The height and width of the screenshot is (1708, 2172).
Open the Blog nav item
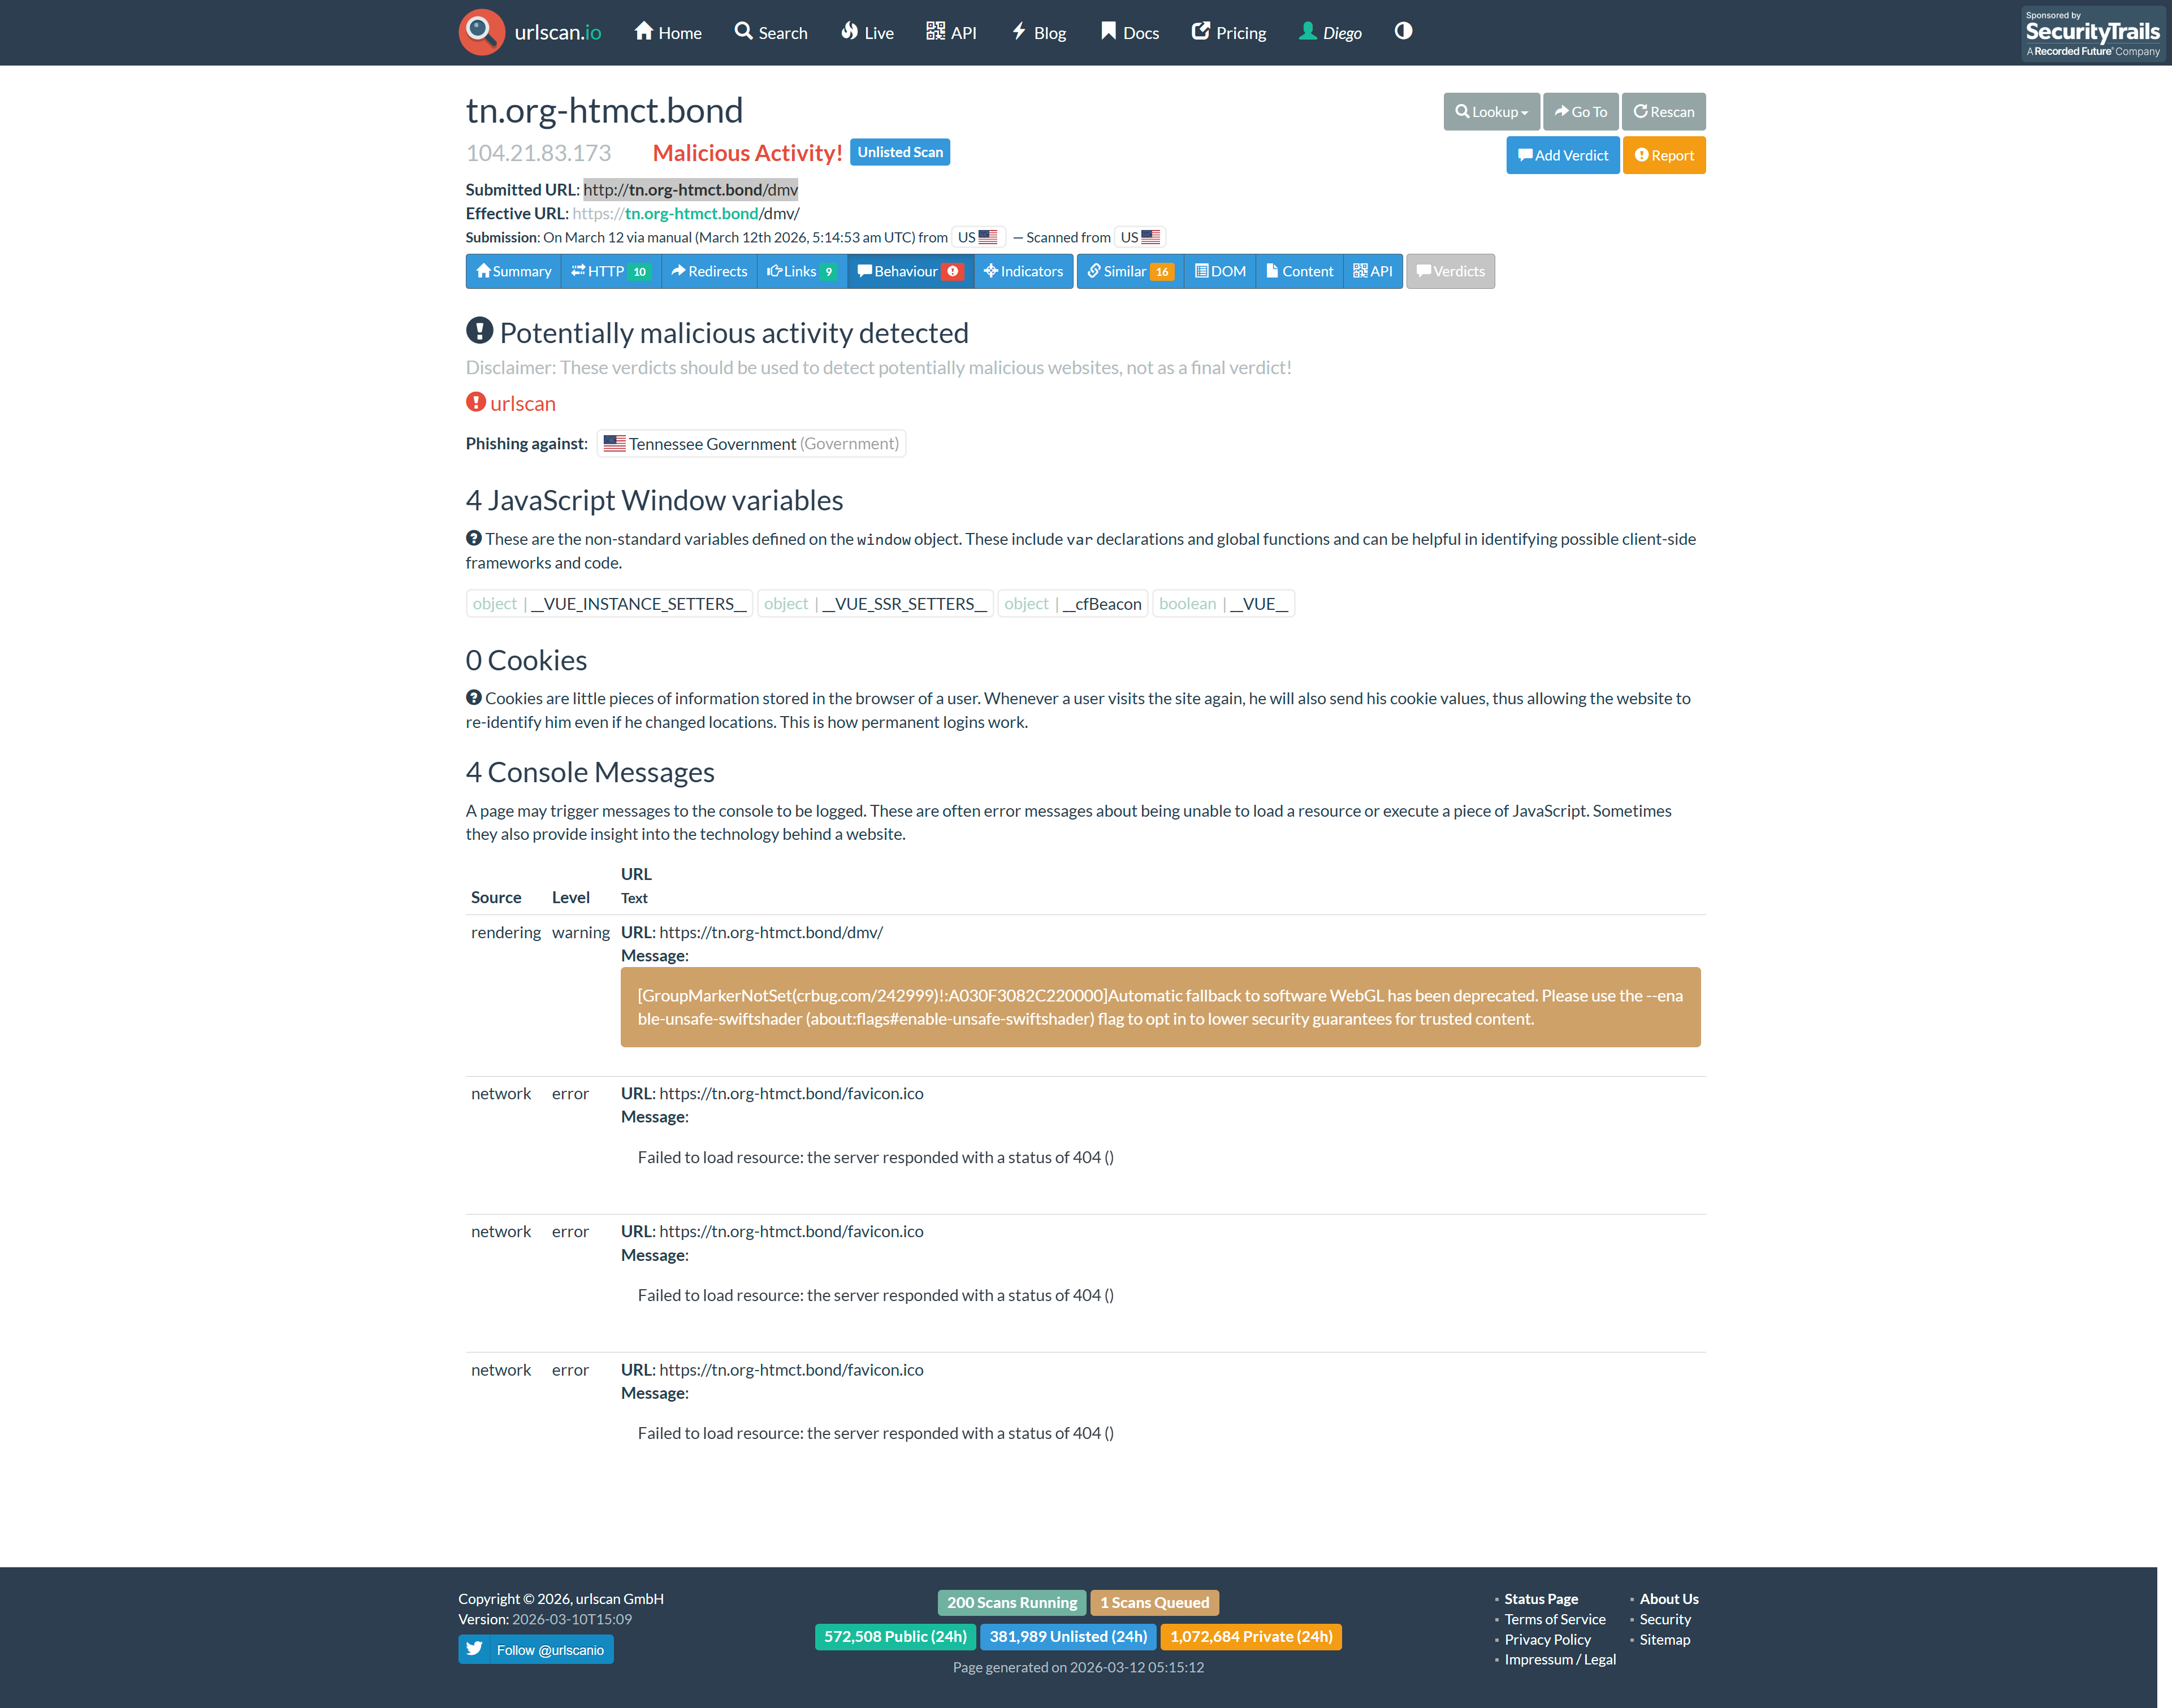pos(1039,32)
